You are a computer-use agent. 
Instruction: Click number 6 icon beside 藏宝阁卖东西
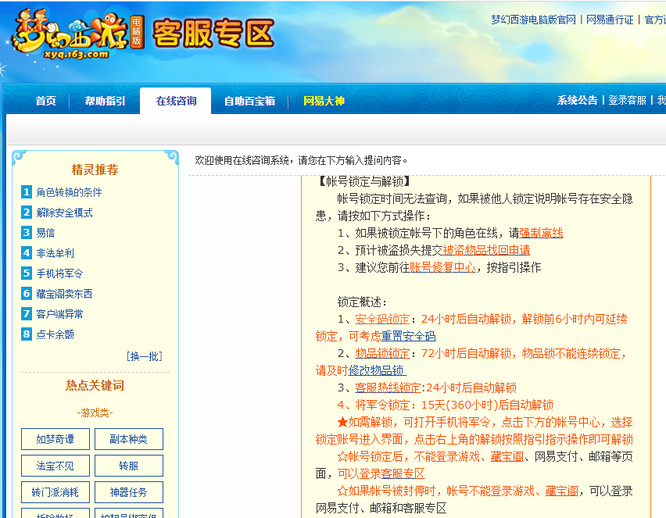(26, 293)
